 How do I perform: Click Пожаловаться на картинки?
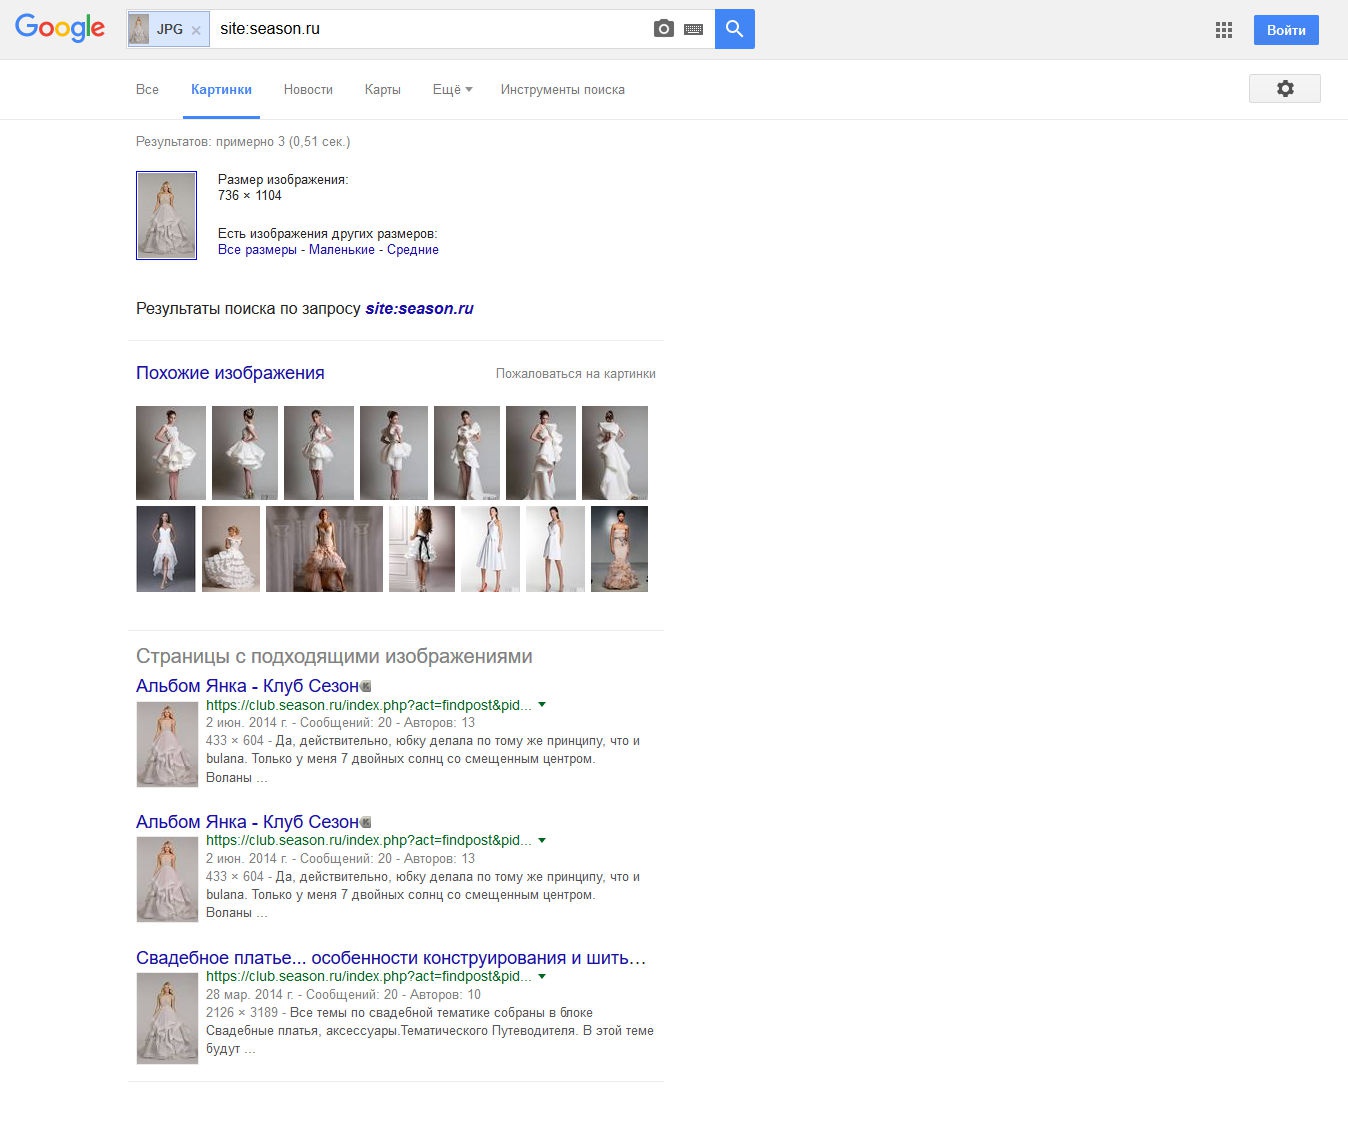(576, 374)
